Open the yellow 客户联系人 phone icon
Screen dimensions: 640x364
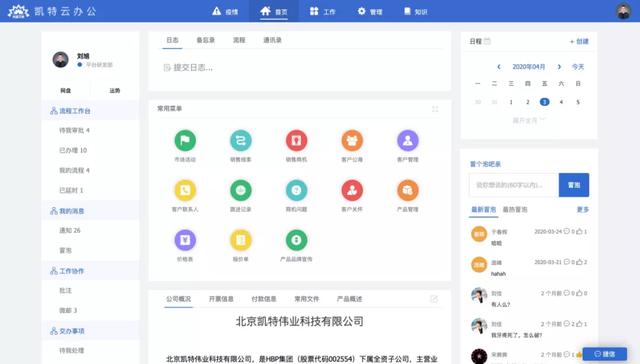185,190
